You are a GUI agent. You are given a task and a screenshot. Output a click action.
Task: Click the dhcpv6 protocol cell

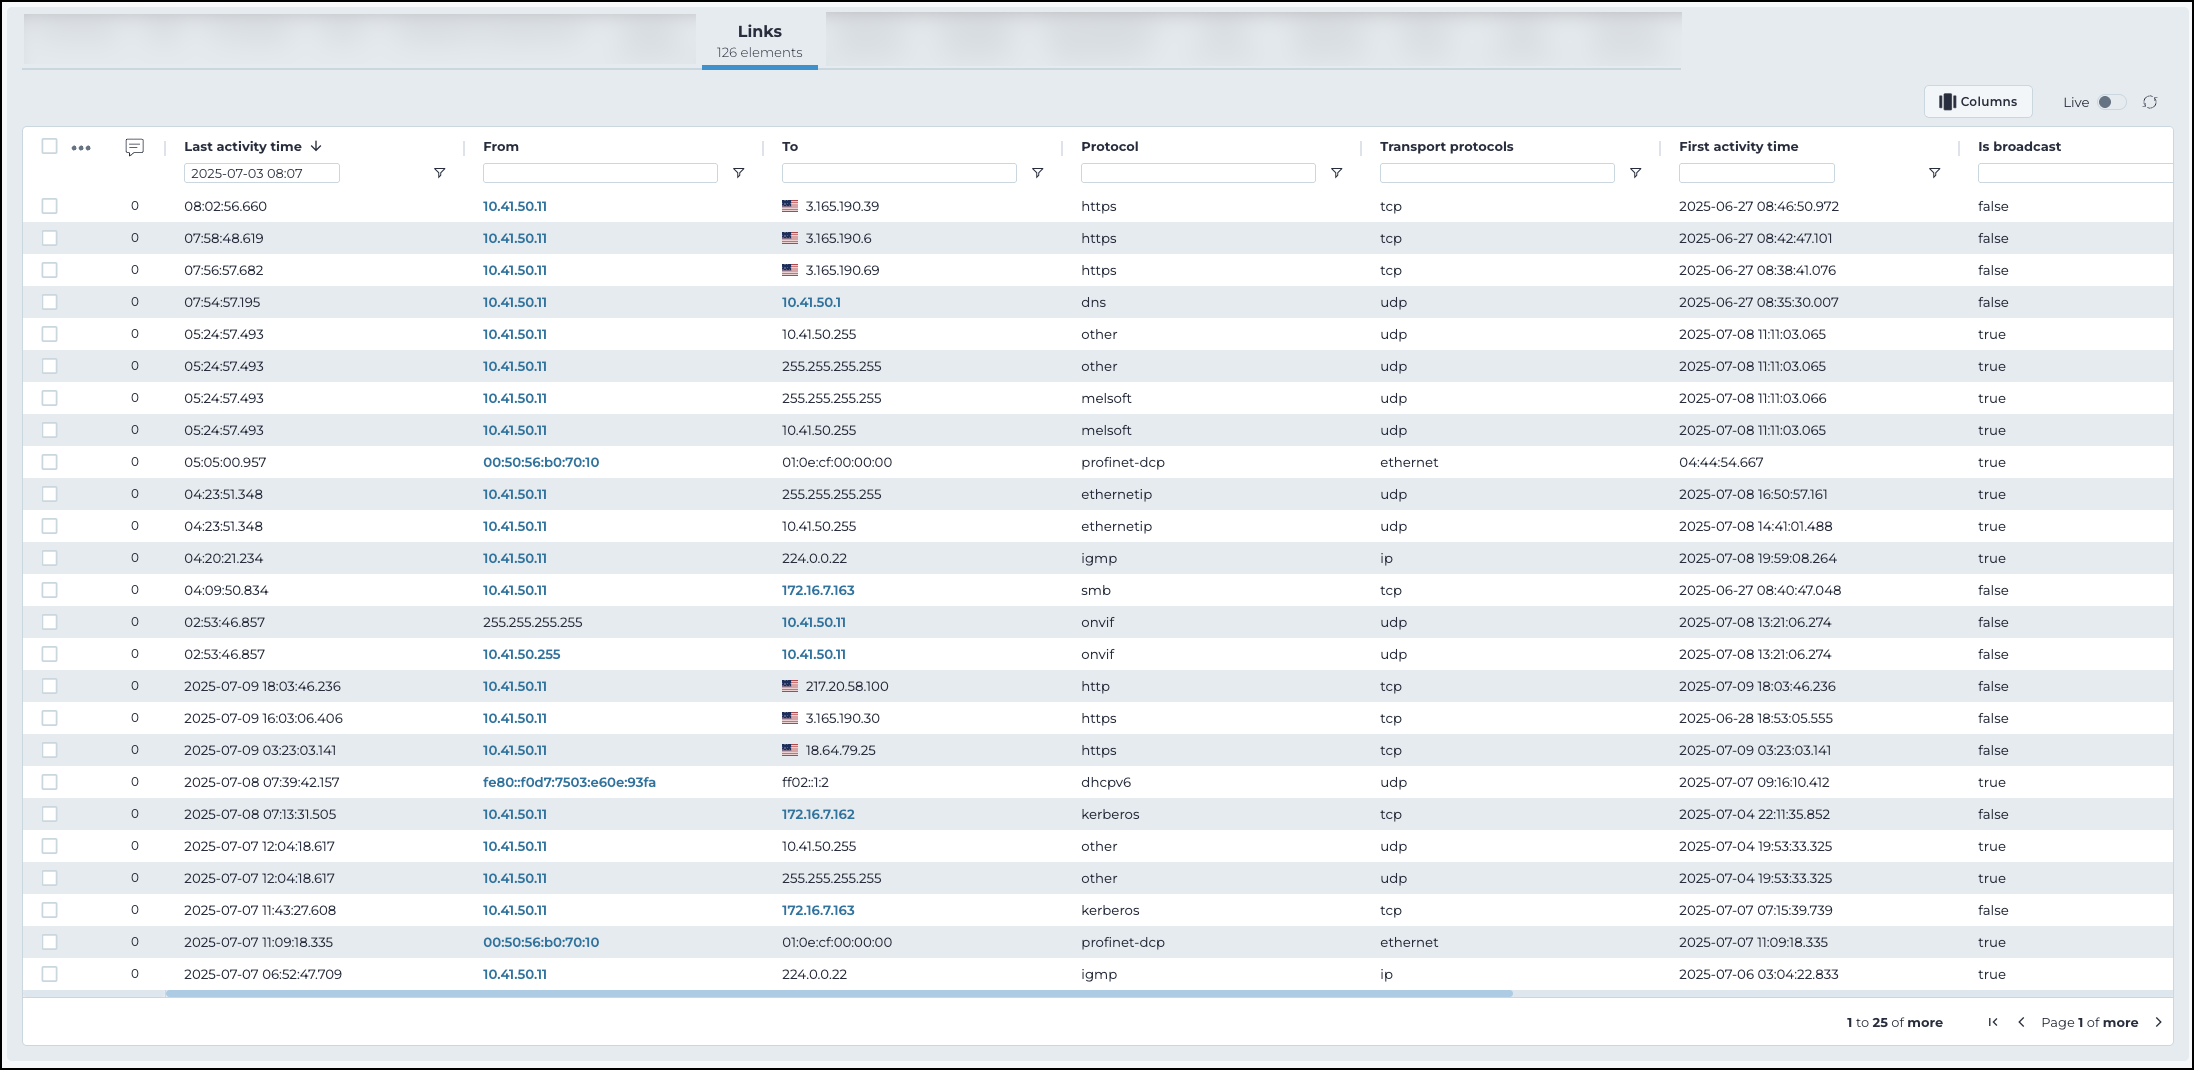(x=1106, y=782)
